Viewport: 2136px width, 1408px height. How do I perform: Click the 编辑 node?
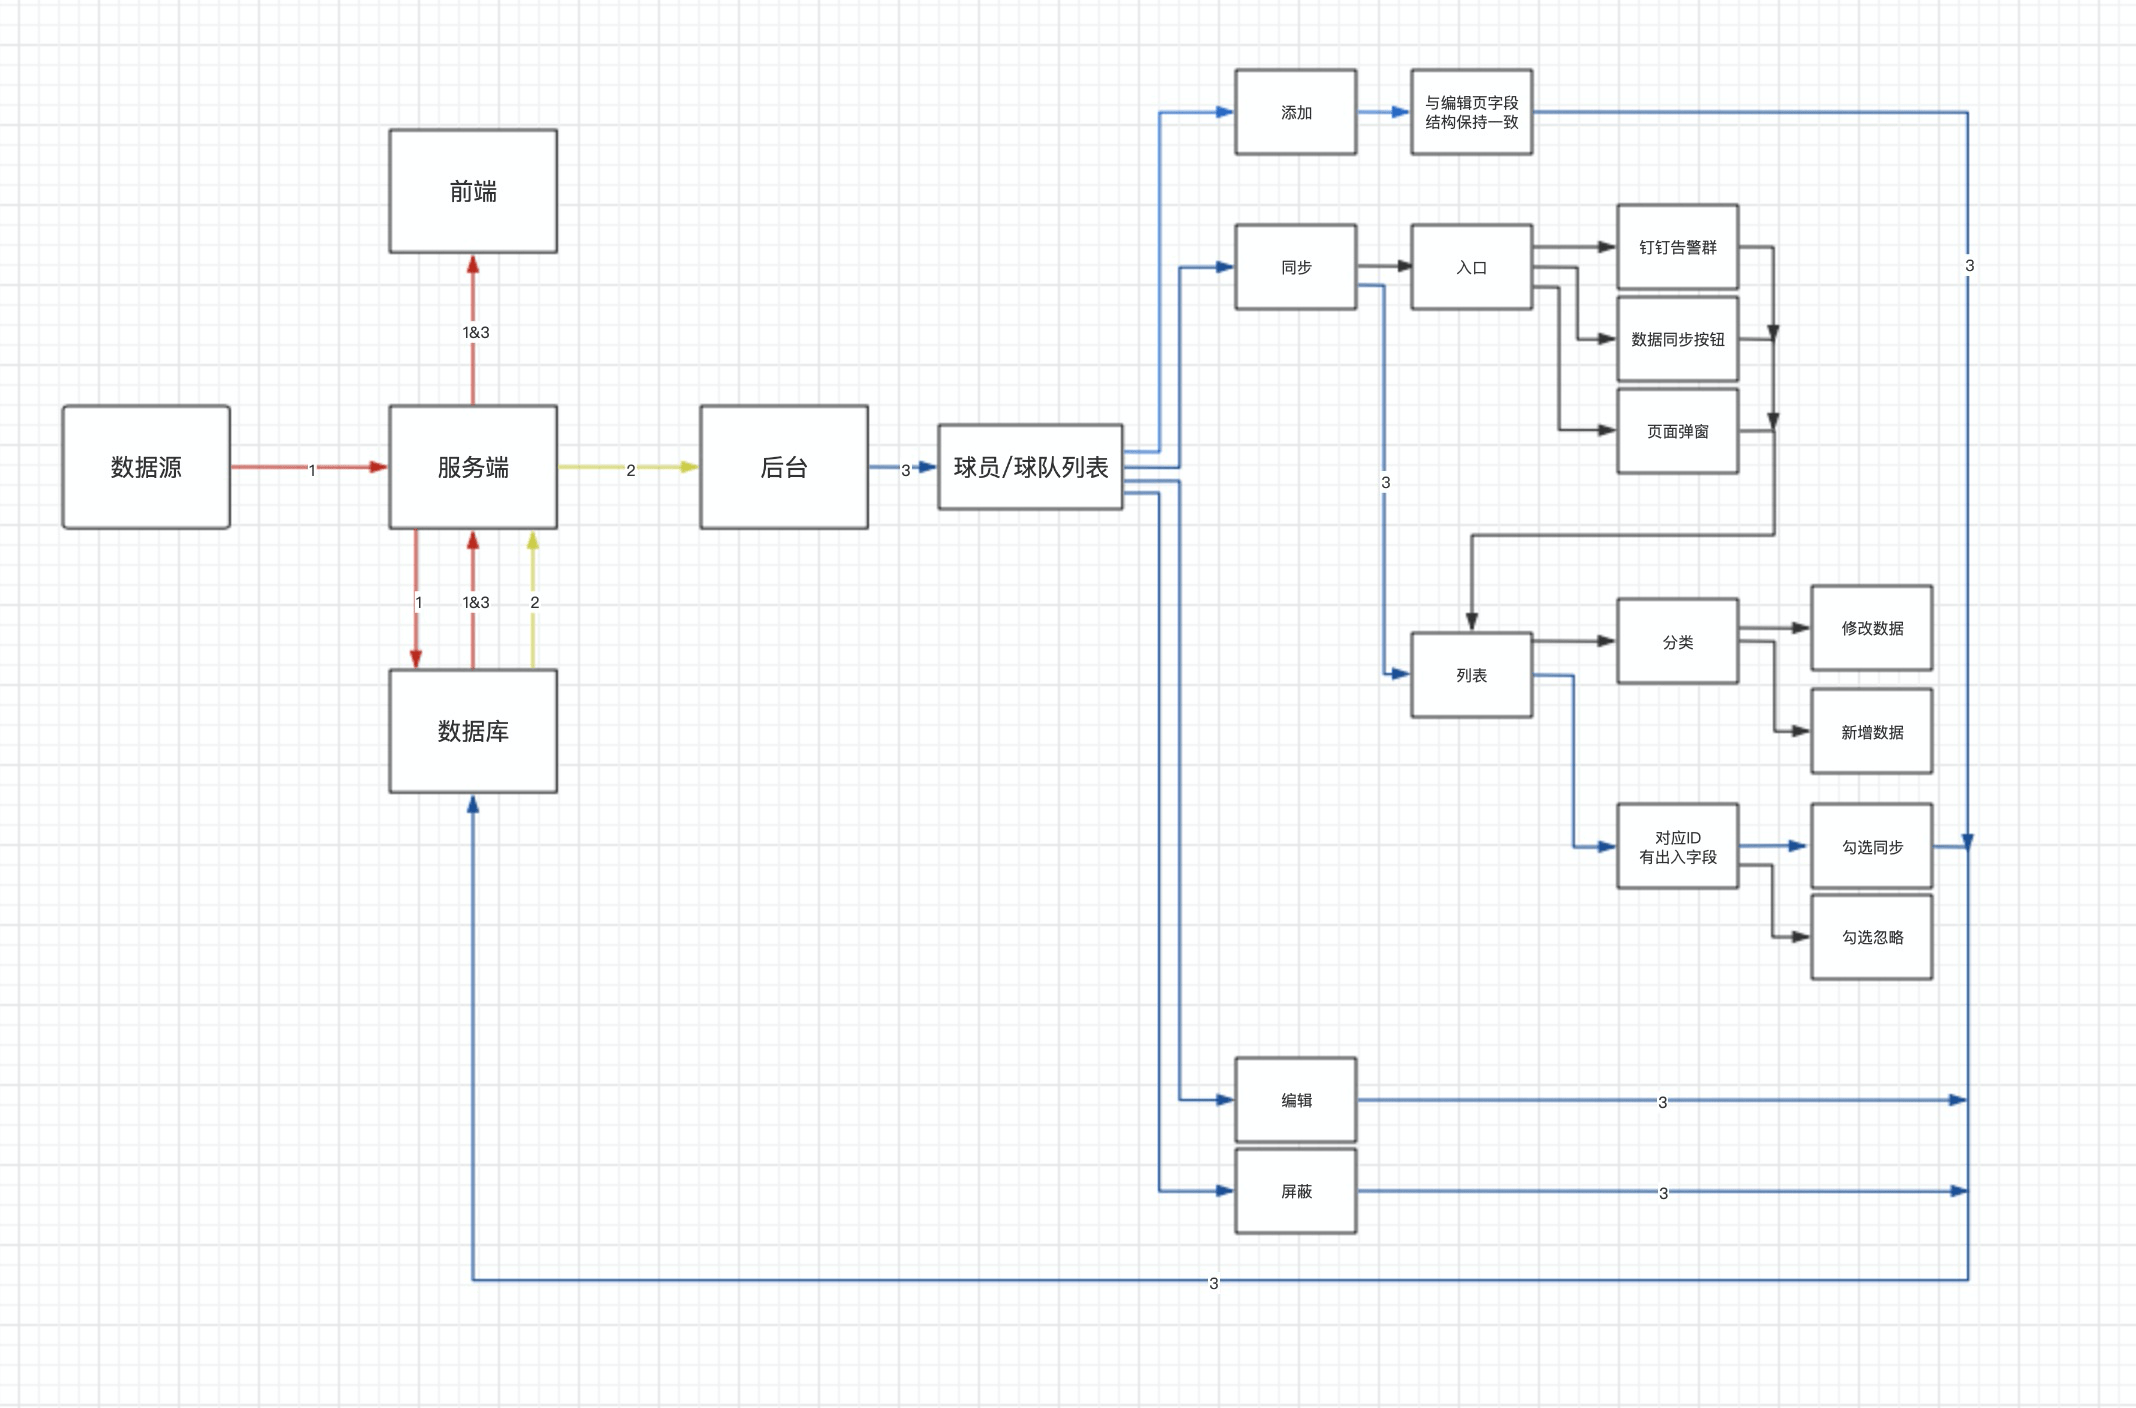click(x=1296, y=1100)
